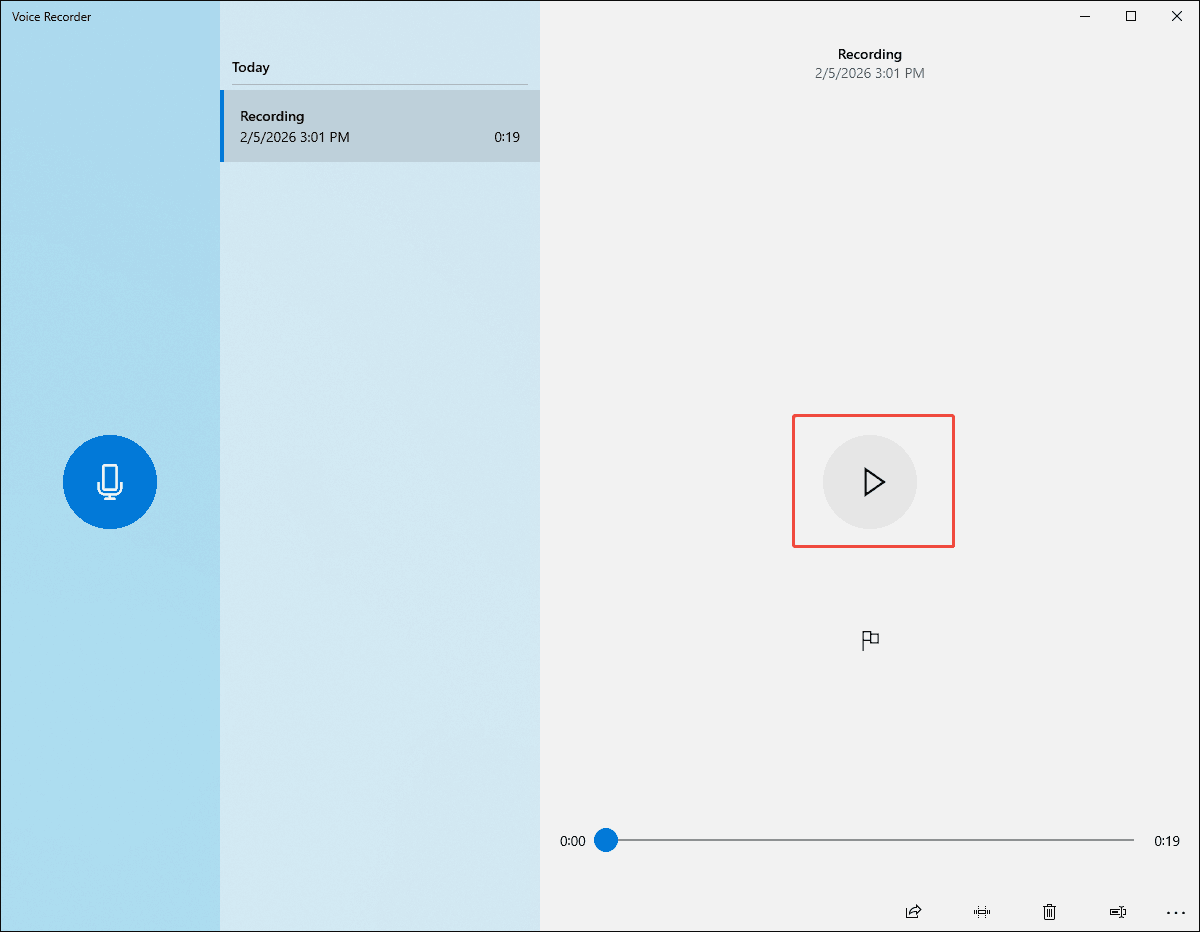Add a flag marker to the recording

pos(870,640)
